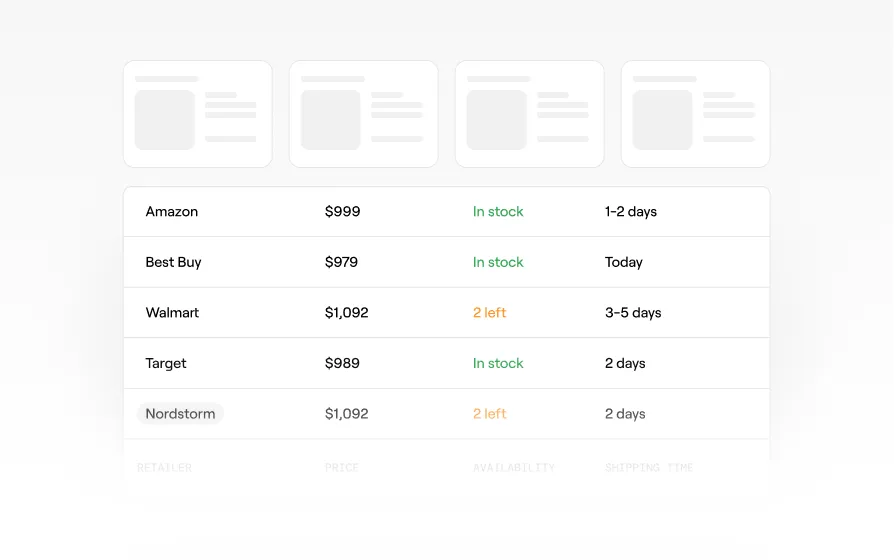
Task: Click Nordstorm's 2 left availability
Action: (x=489, y=413)
